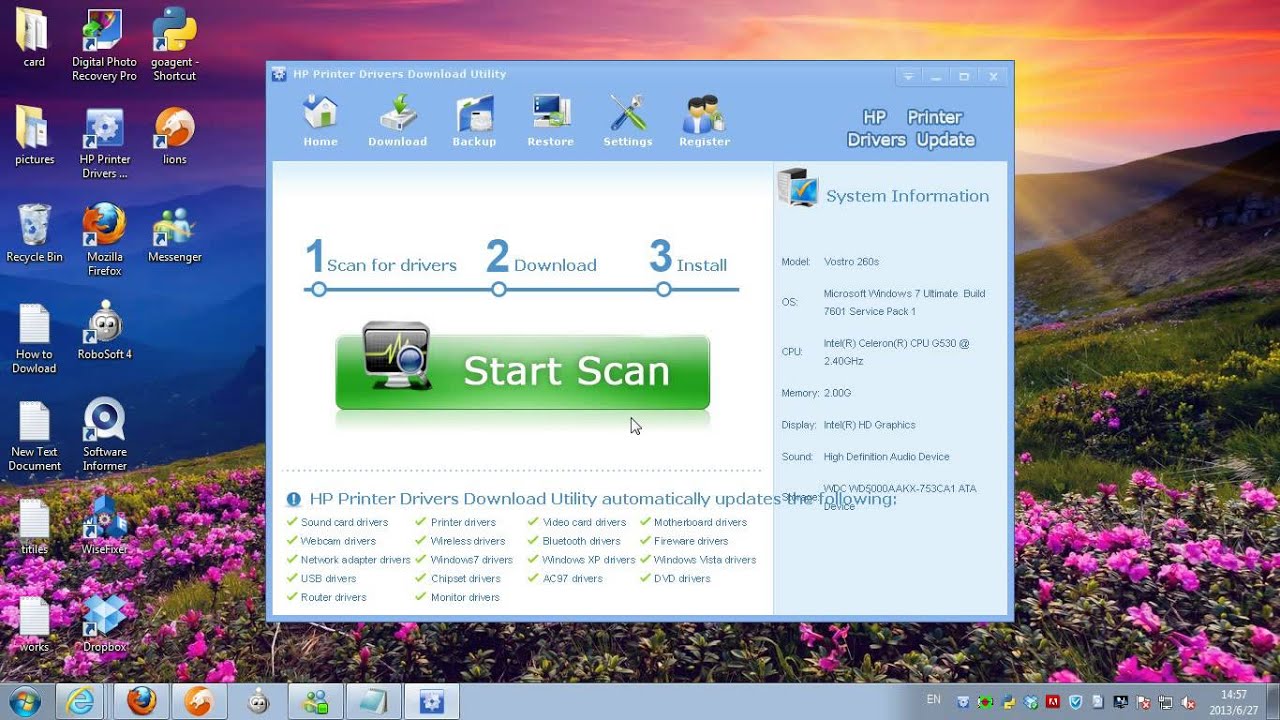Open the Home section in the toolbar

[x=320, y=122]
